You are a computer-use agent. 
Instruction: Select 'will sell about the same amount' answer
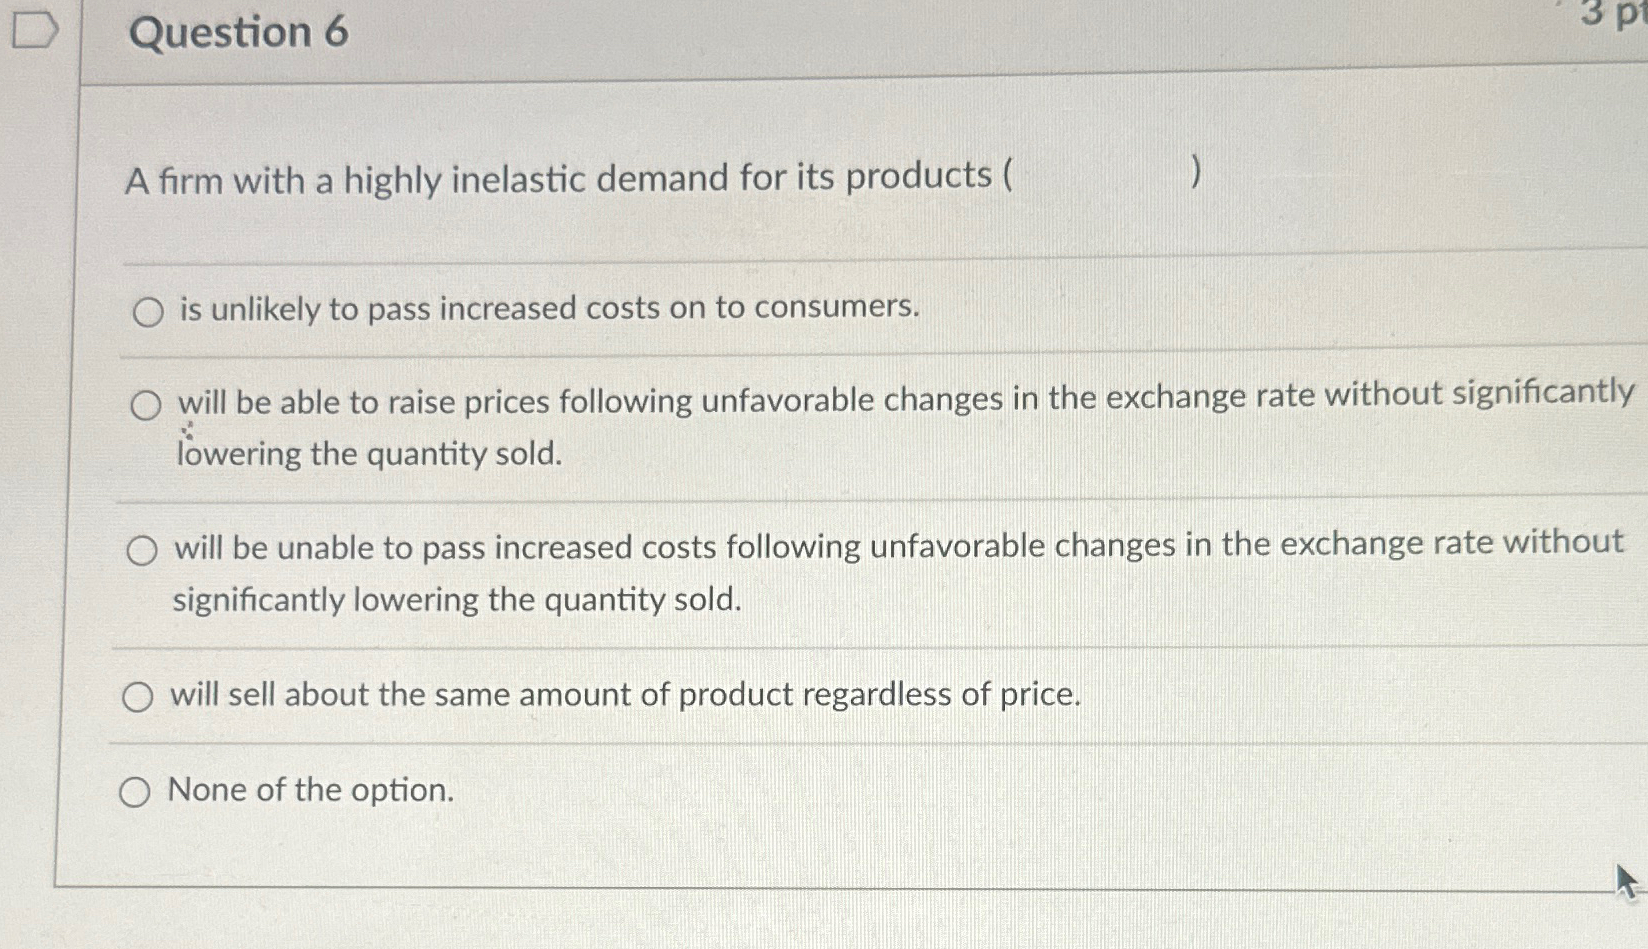pyautogui.click(x=137, y=697)
